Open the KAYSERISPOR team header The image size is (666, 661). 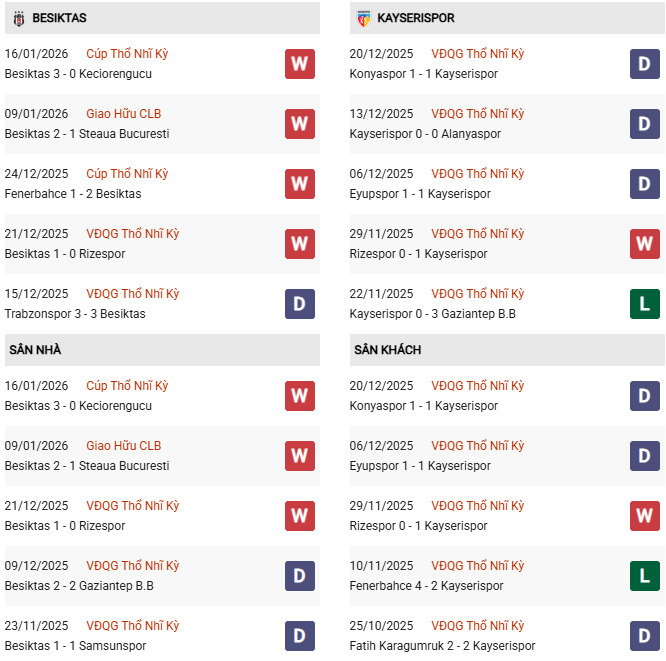[415, 18]
